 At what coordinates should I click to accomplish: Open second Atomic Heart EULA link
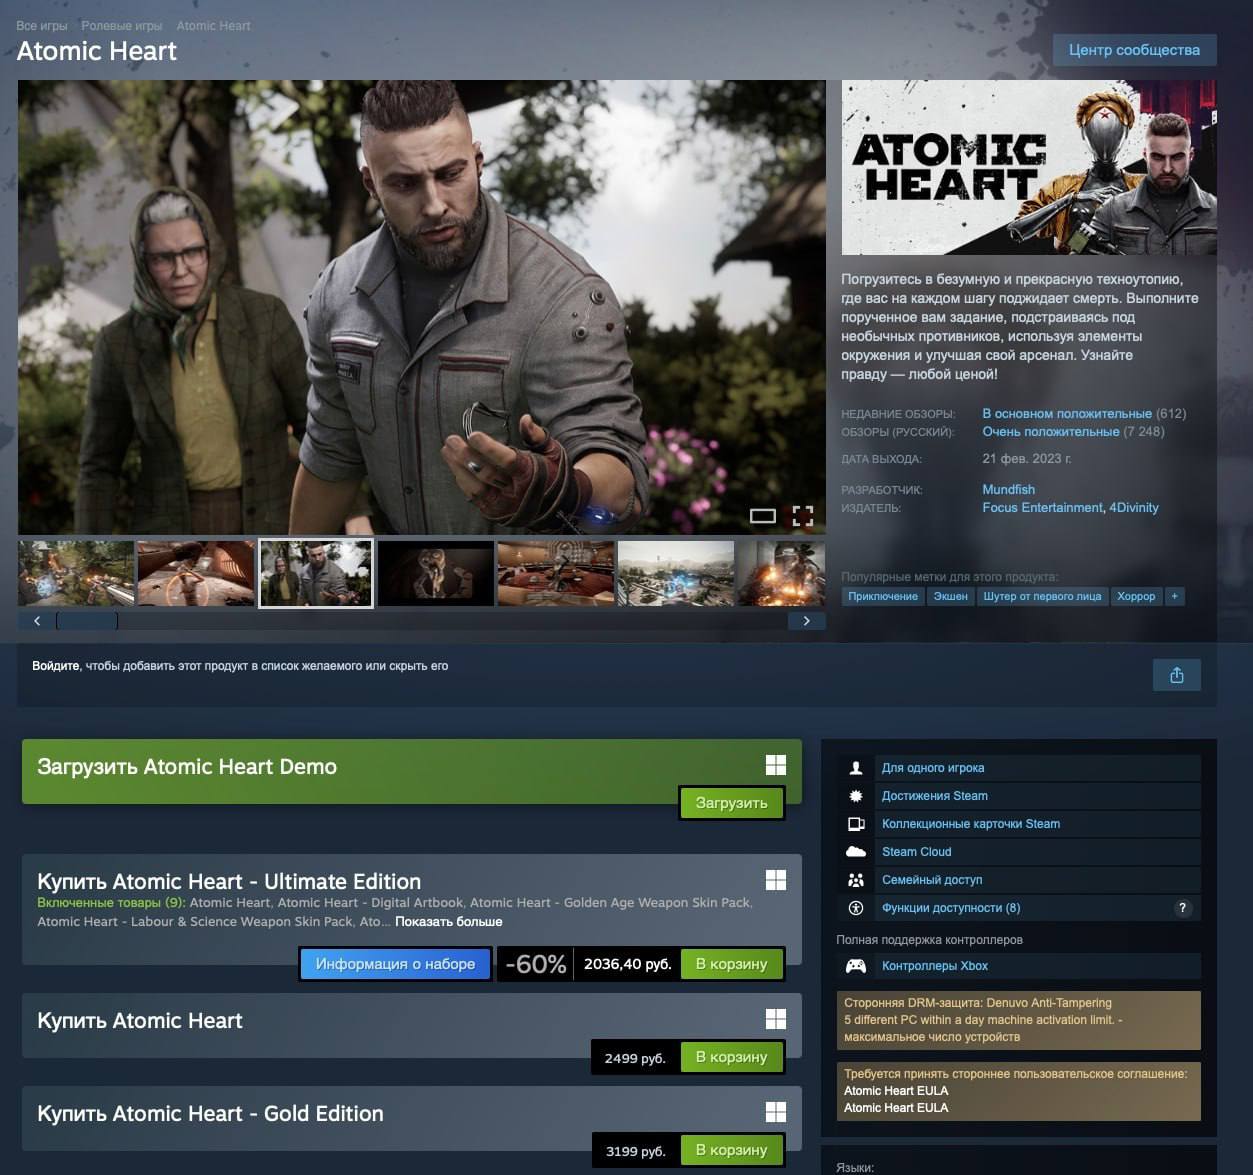[x=896, y=1108]
